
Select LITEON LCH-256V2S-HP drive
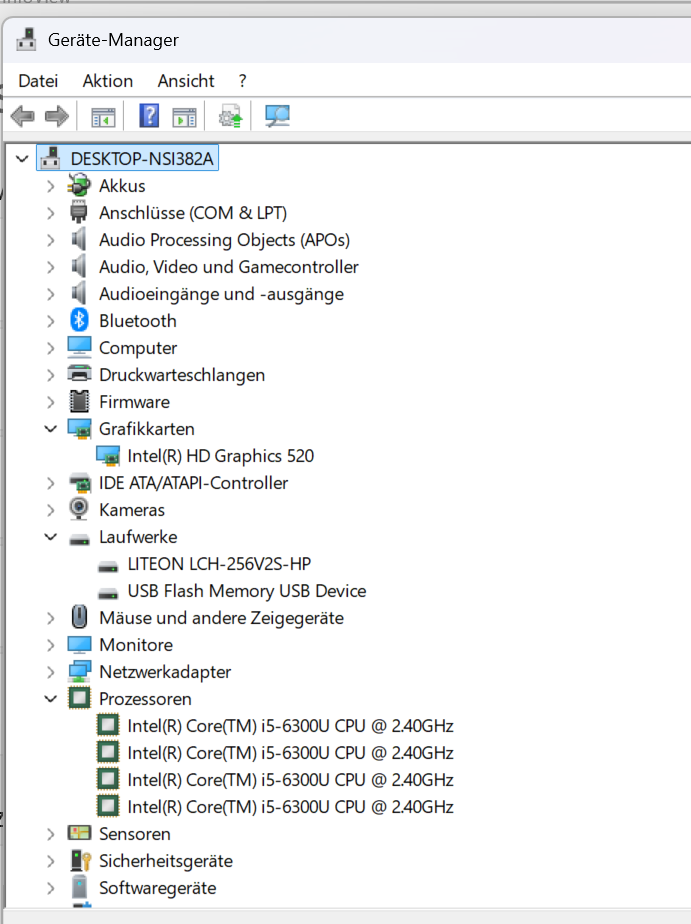pos(219,565)
